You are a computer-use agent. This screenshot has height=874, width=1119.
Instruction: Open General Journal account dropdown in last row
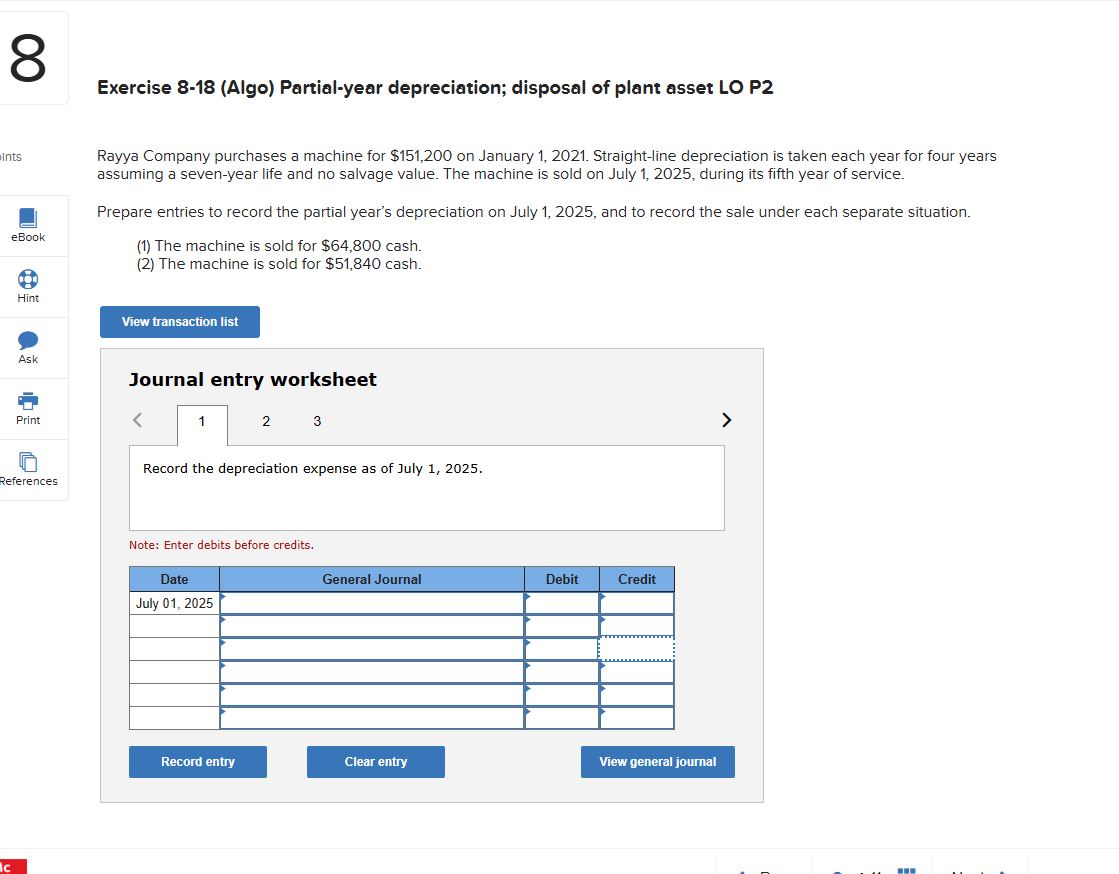(x=372, y=718)
